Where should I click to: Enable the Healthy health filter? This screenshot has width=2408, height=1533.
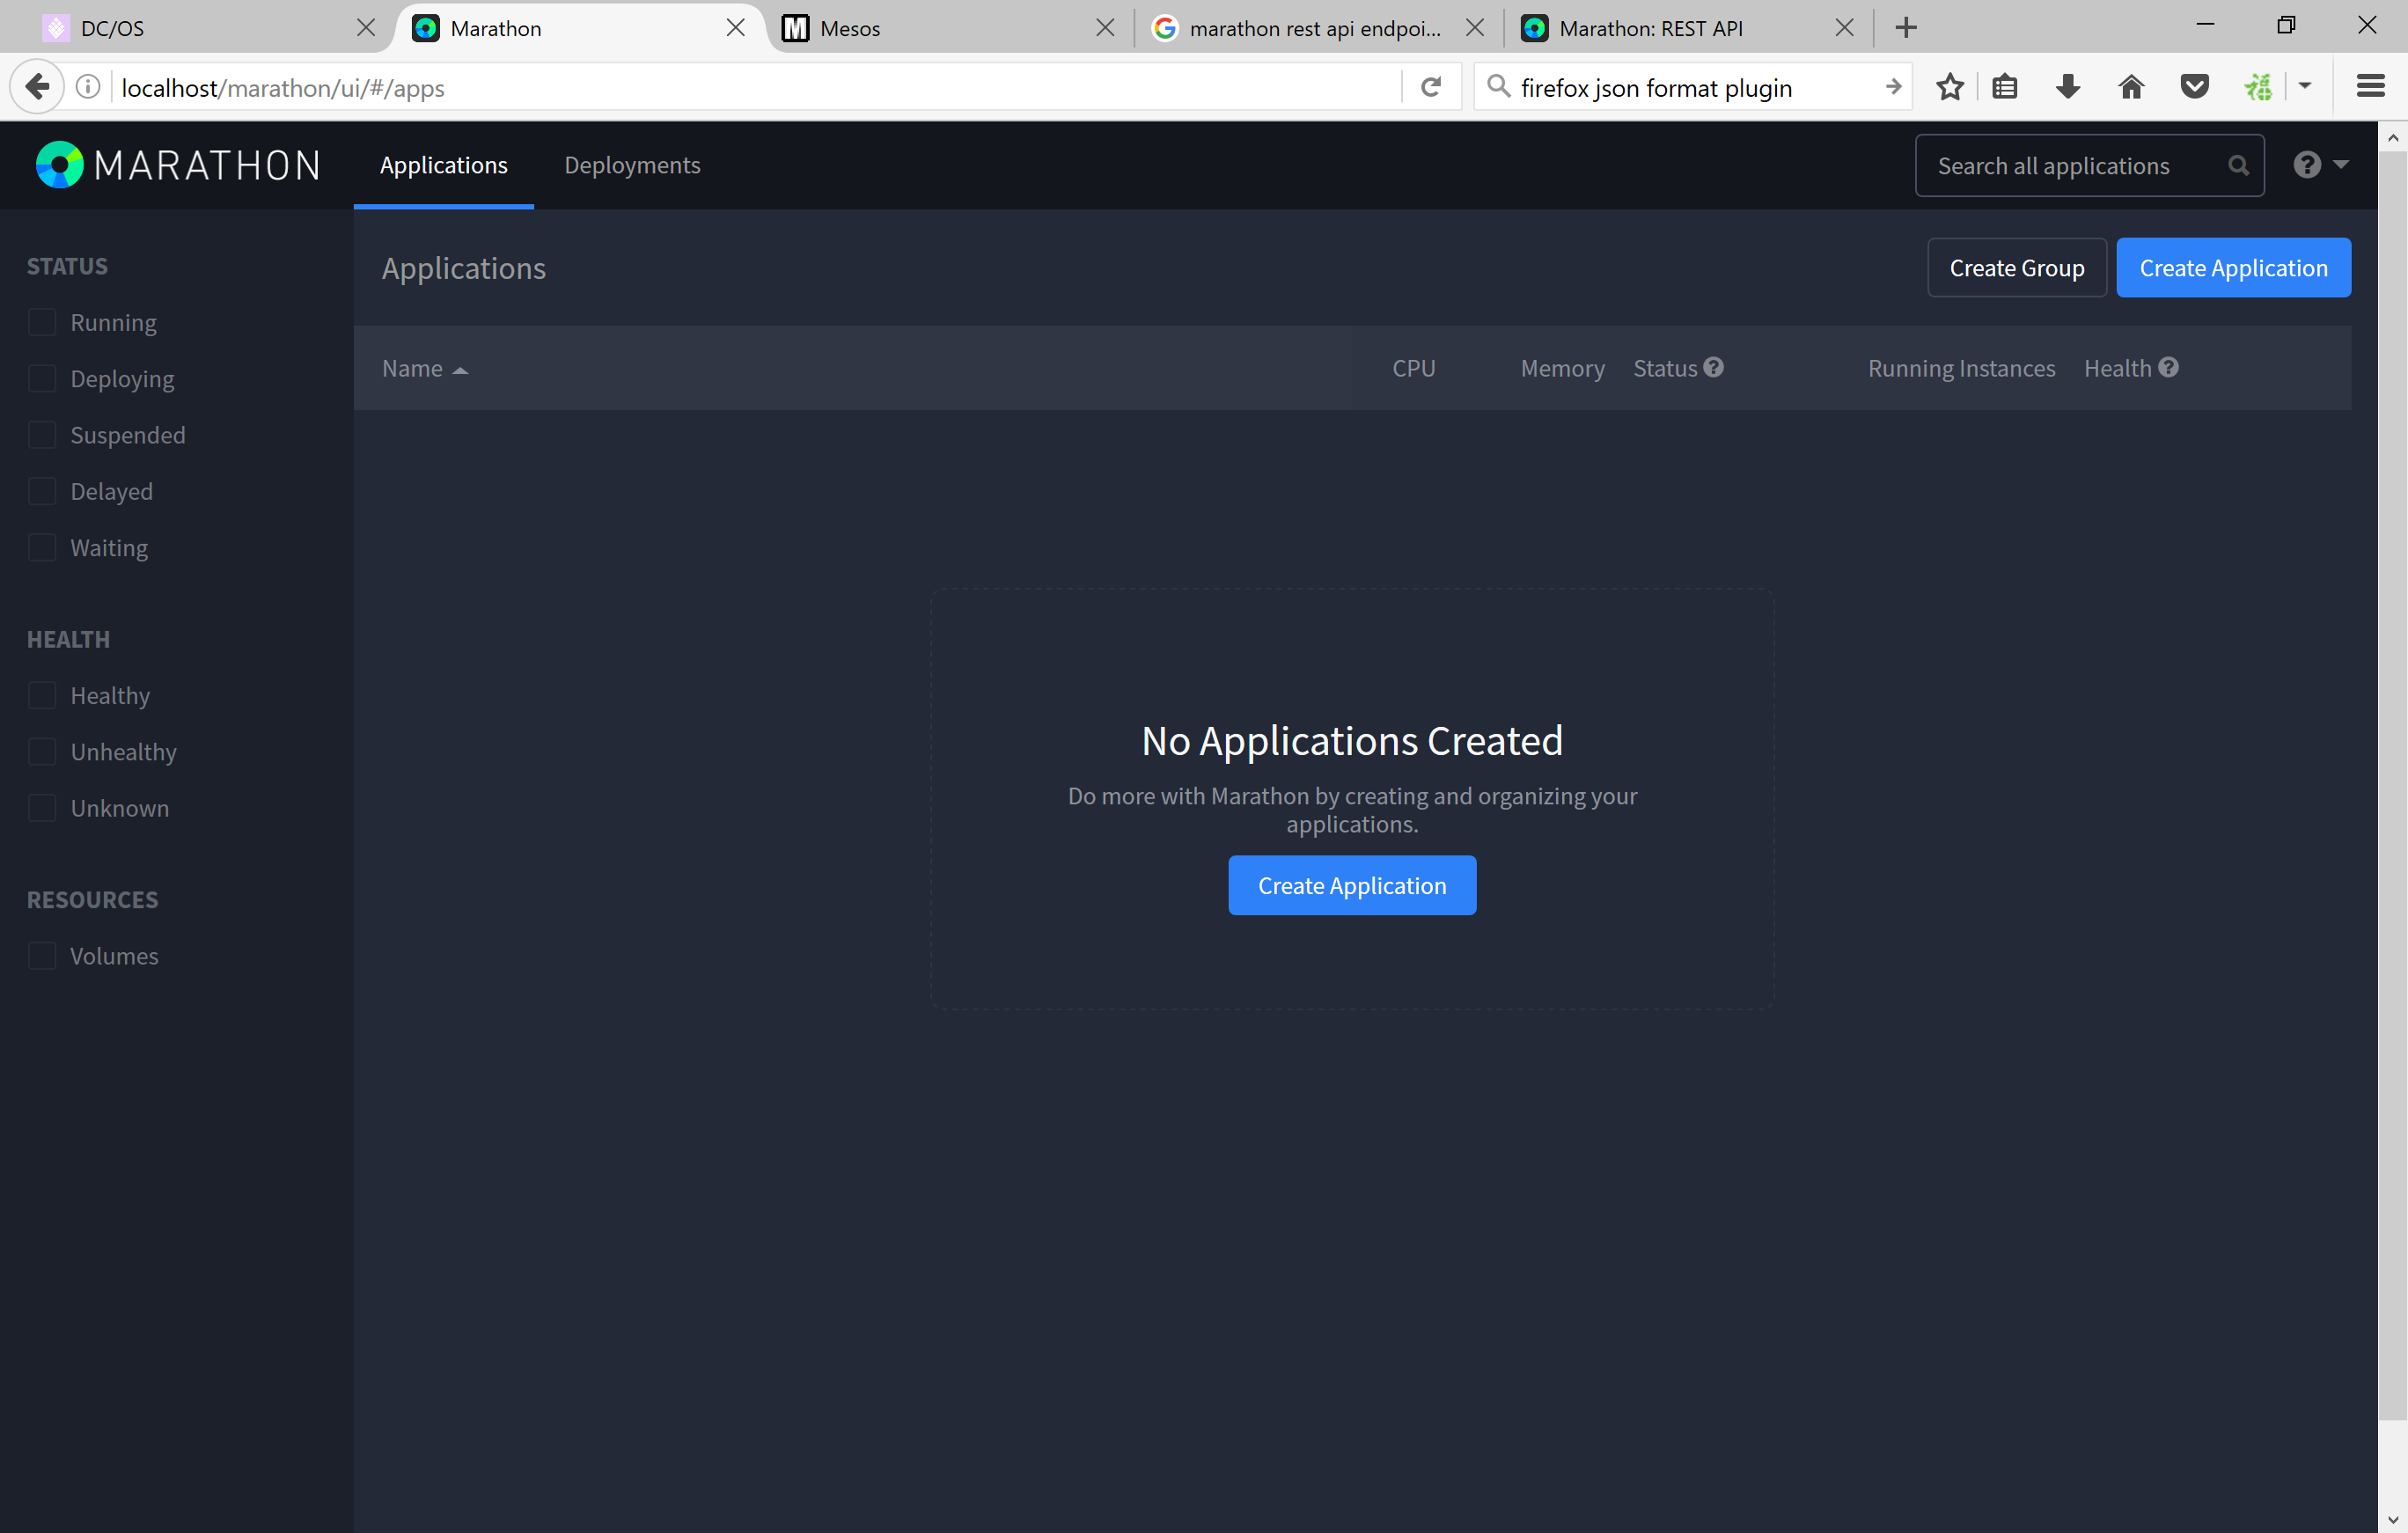click(42, 695)
